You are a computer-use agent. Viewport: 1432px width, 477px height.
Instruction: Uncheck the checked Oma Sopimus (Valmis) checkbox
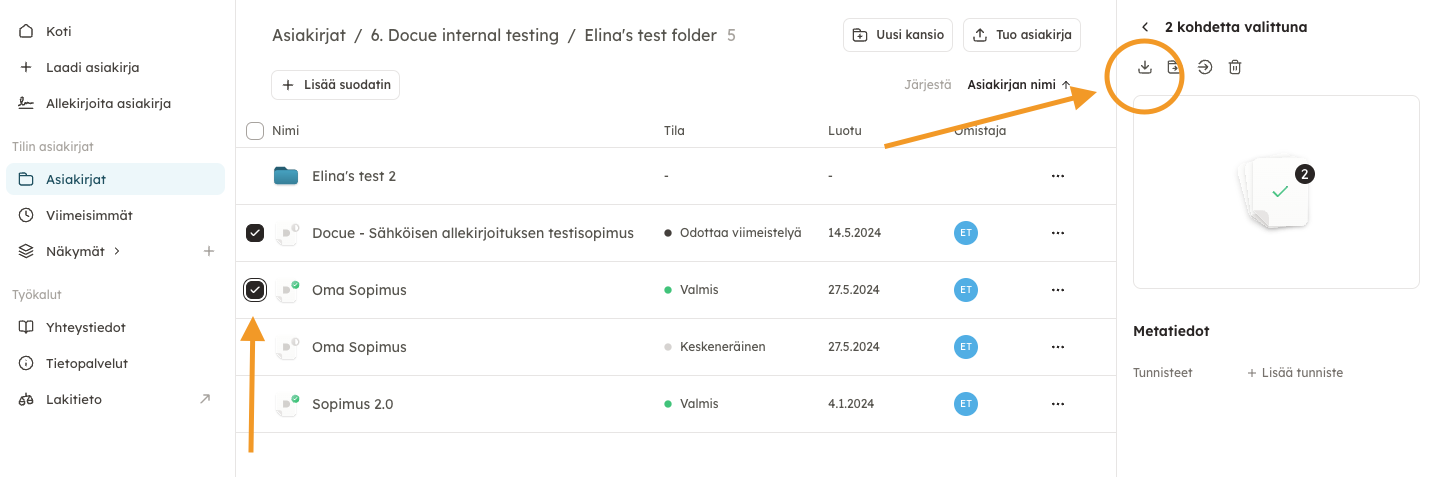pos(255,290)
